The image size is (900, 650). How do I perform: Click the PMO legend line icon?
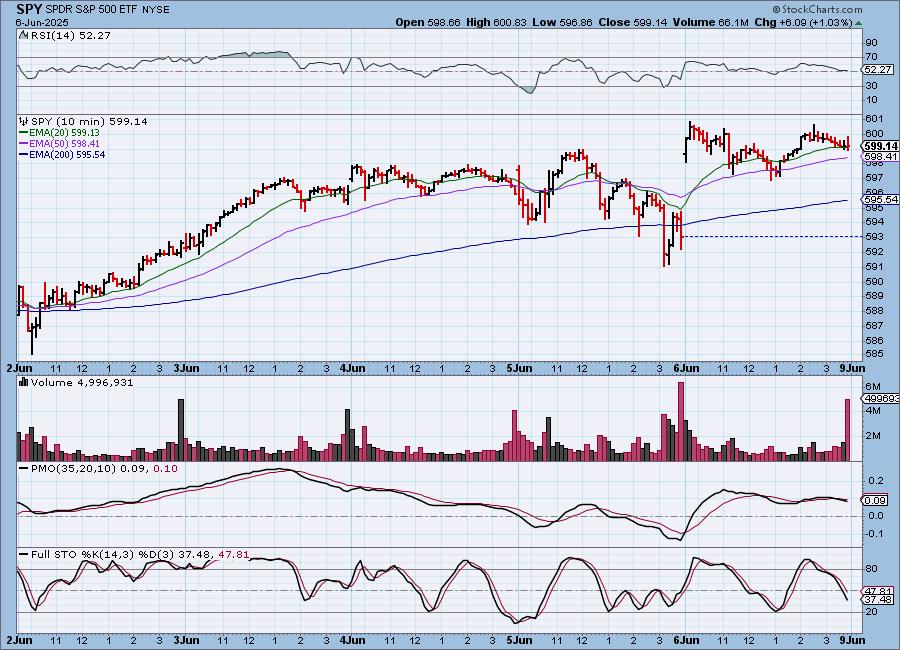coord(24,469)
